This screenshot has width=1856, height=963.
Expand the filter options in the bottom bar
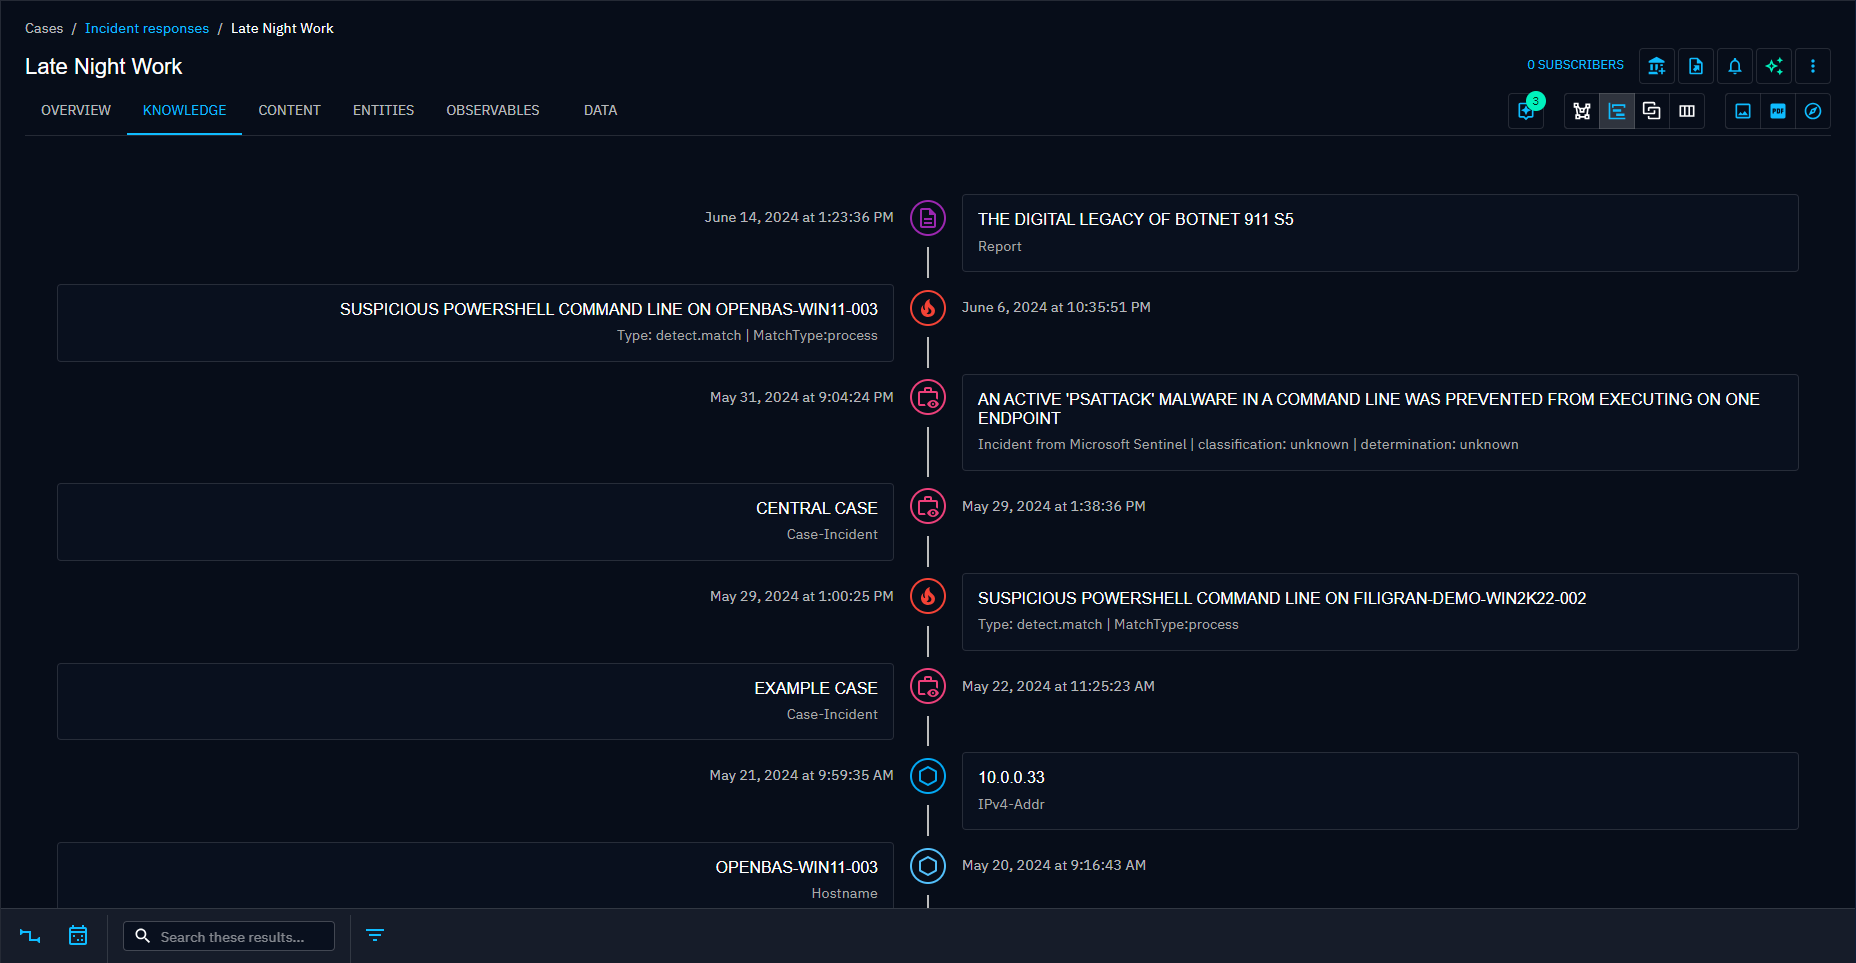(375, 936)
